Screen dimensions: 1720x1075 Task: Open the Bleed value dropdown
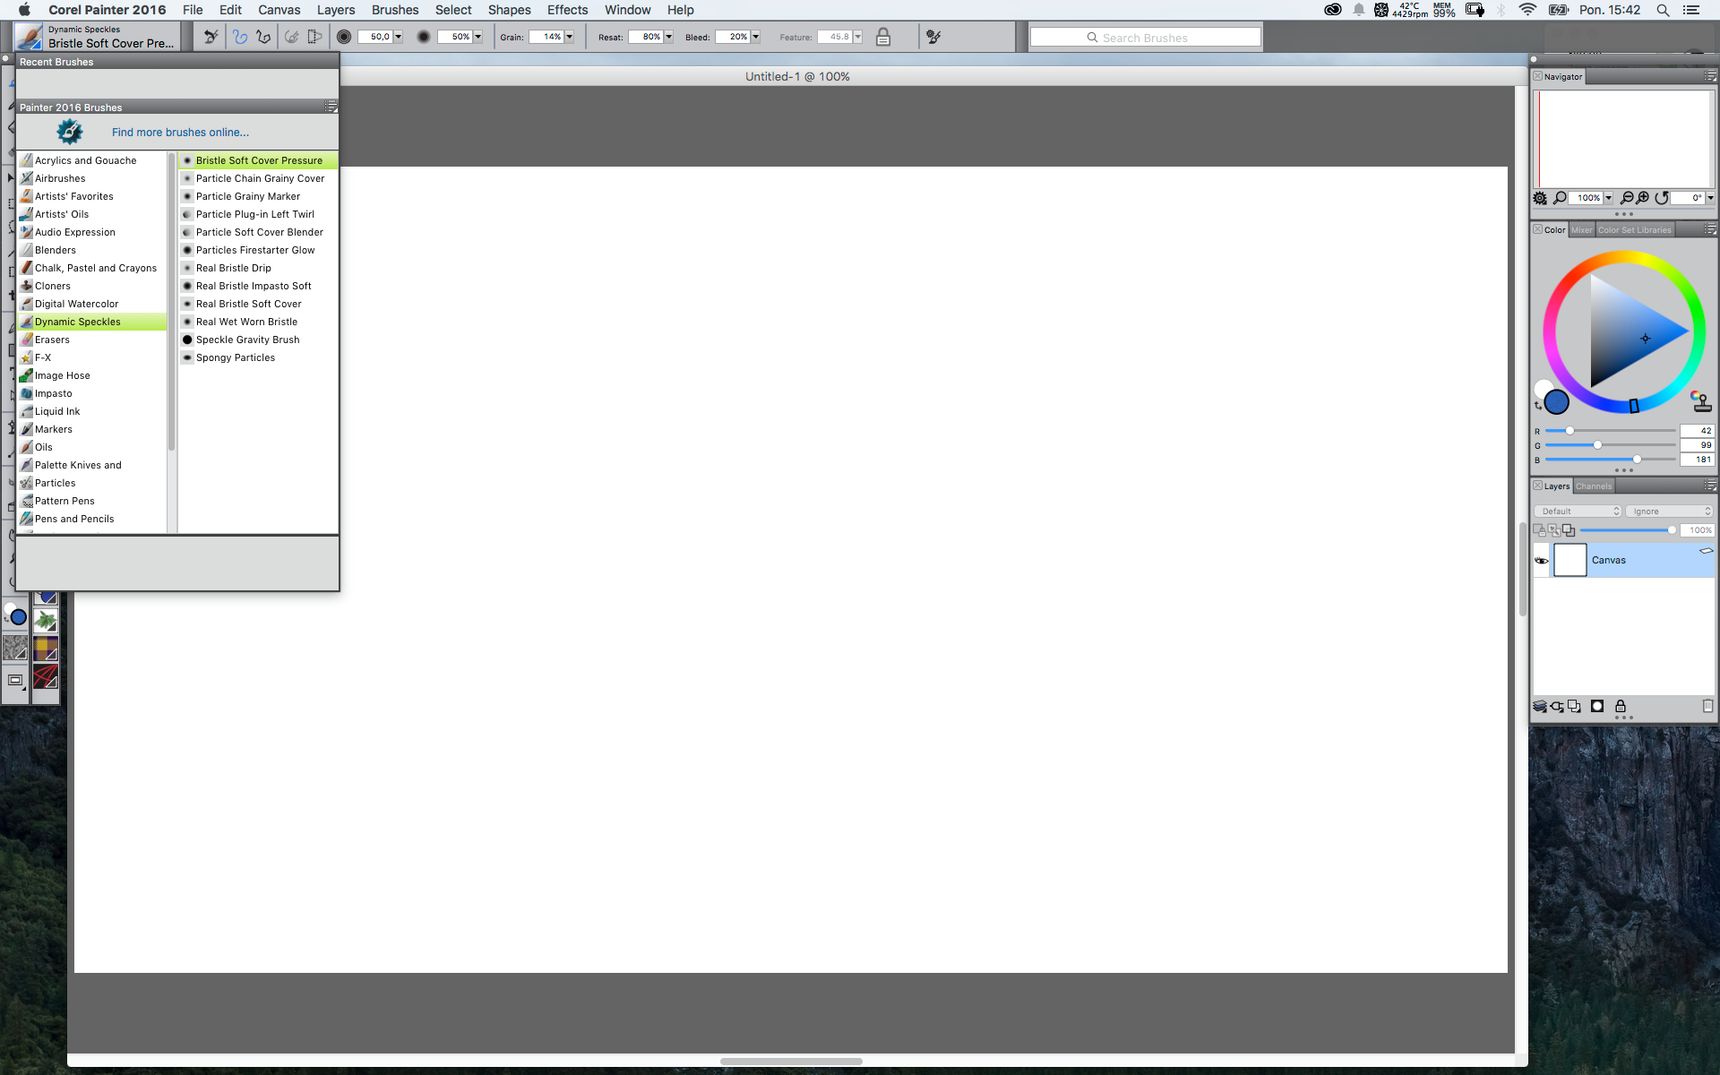coord(755,37)
